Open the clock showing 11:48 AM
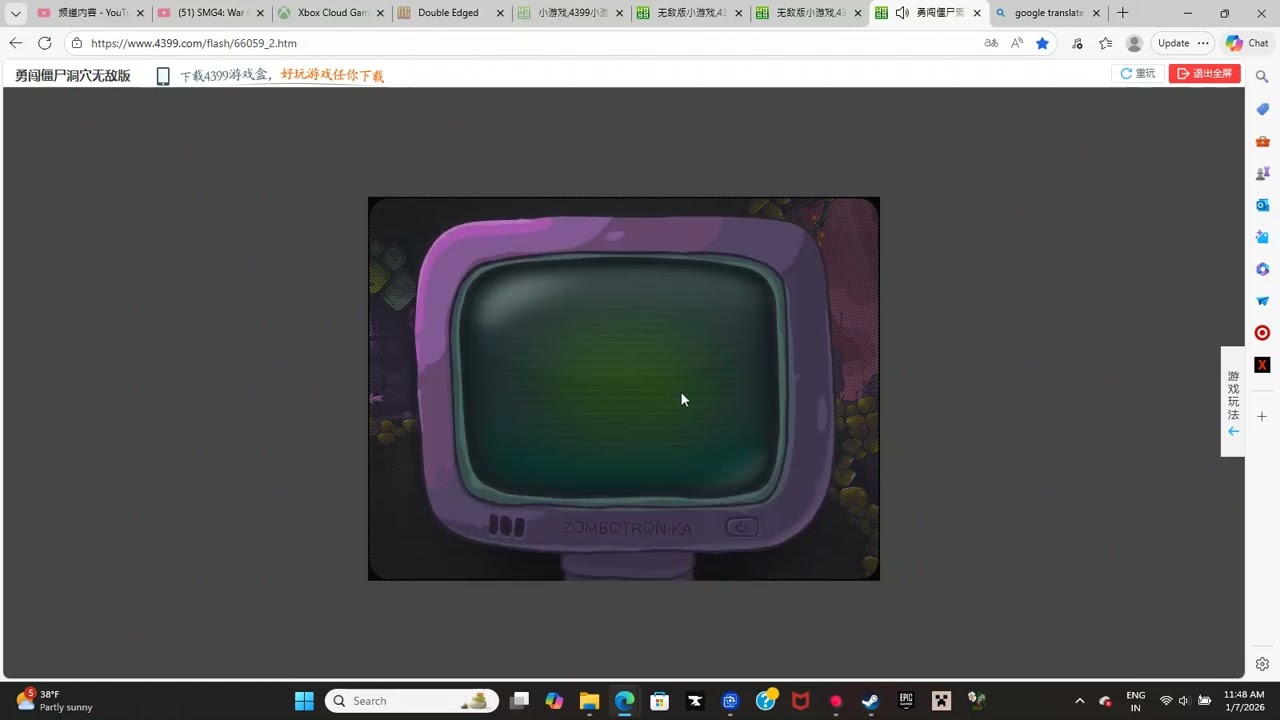 pos(1244,700)
